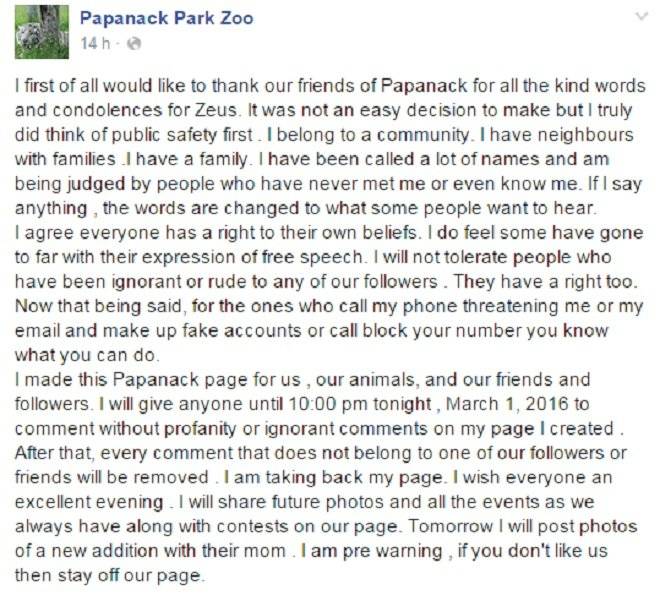Open the Papanack Park Zoo page name

tap(167, 18)
